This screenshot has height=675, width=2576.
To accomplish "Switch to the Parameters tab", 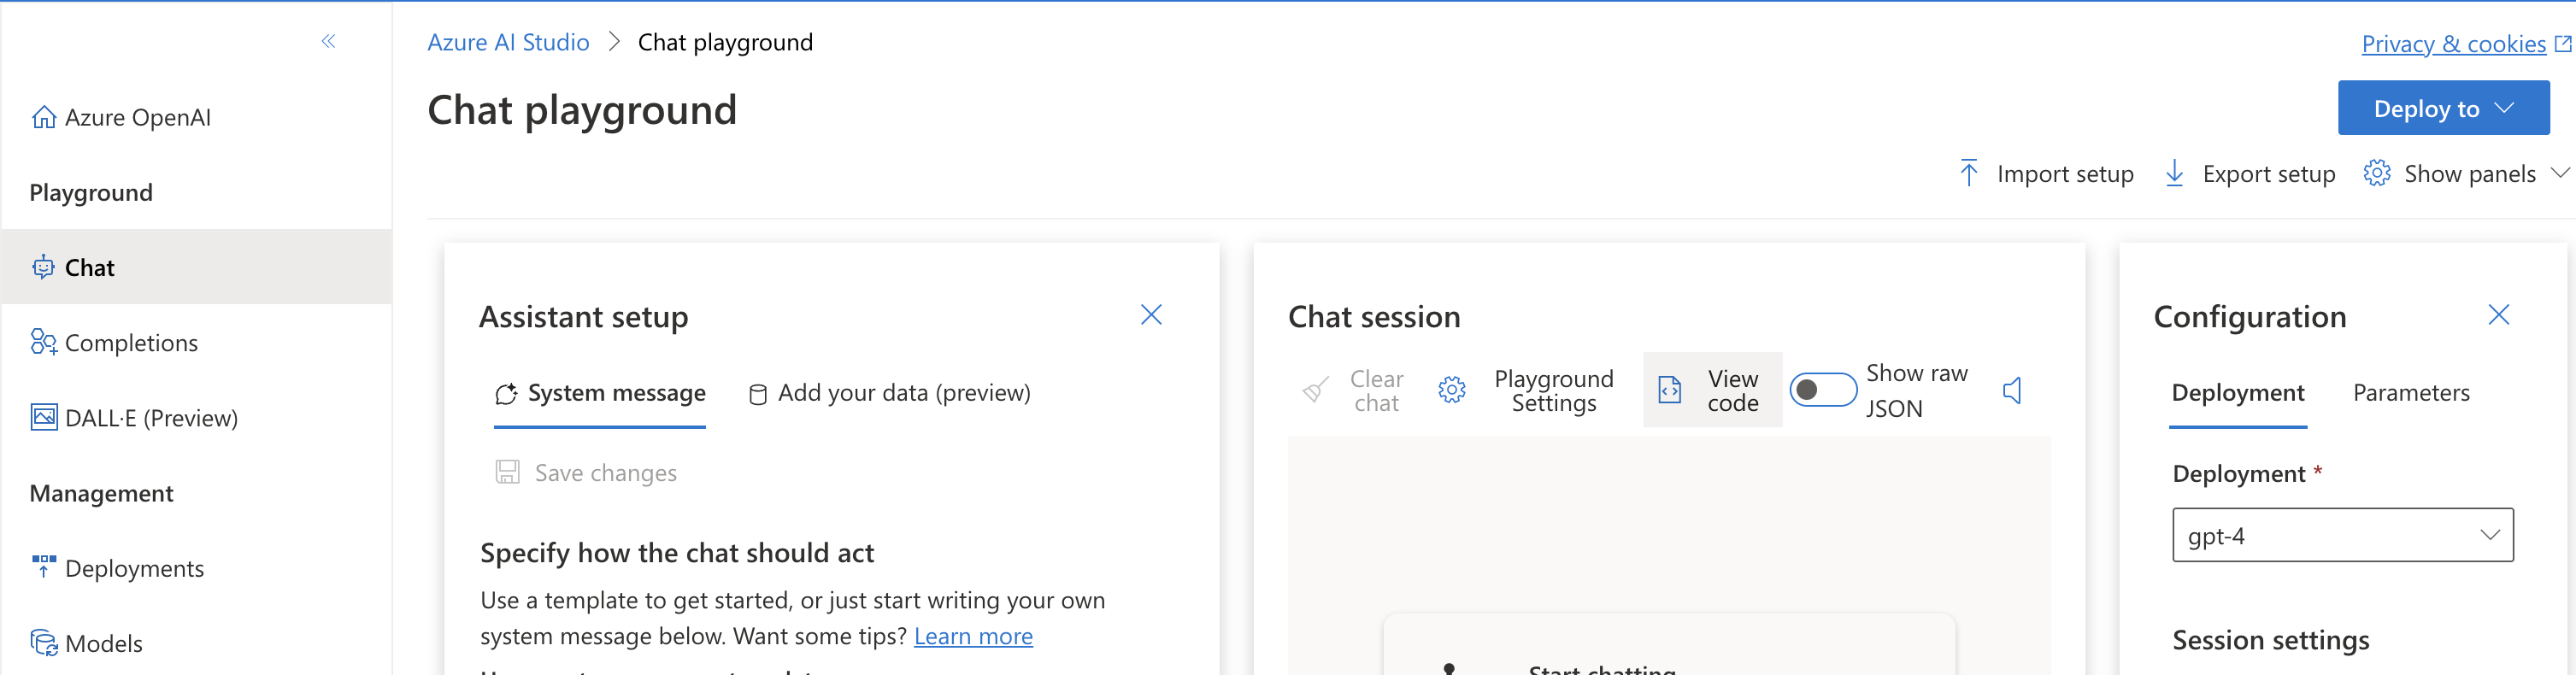I will 2410,393.
